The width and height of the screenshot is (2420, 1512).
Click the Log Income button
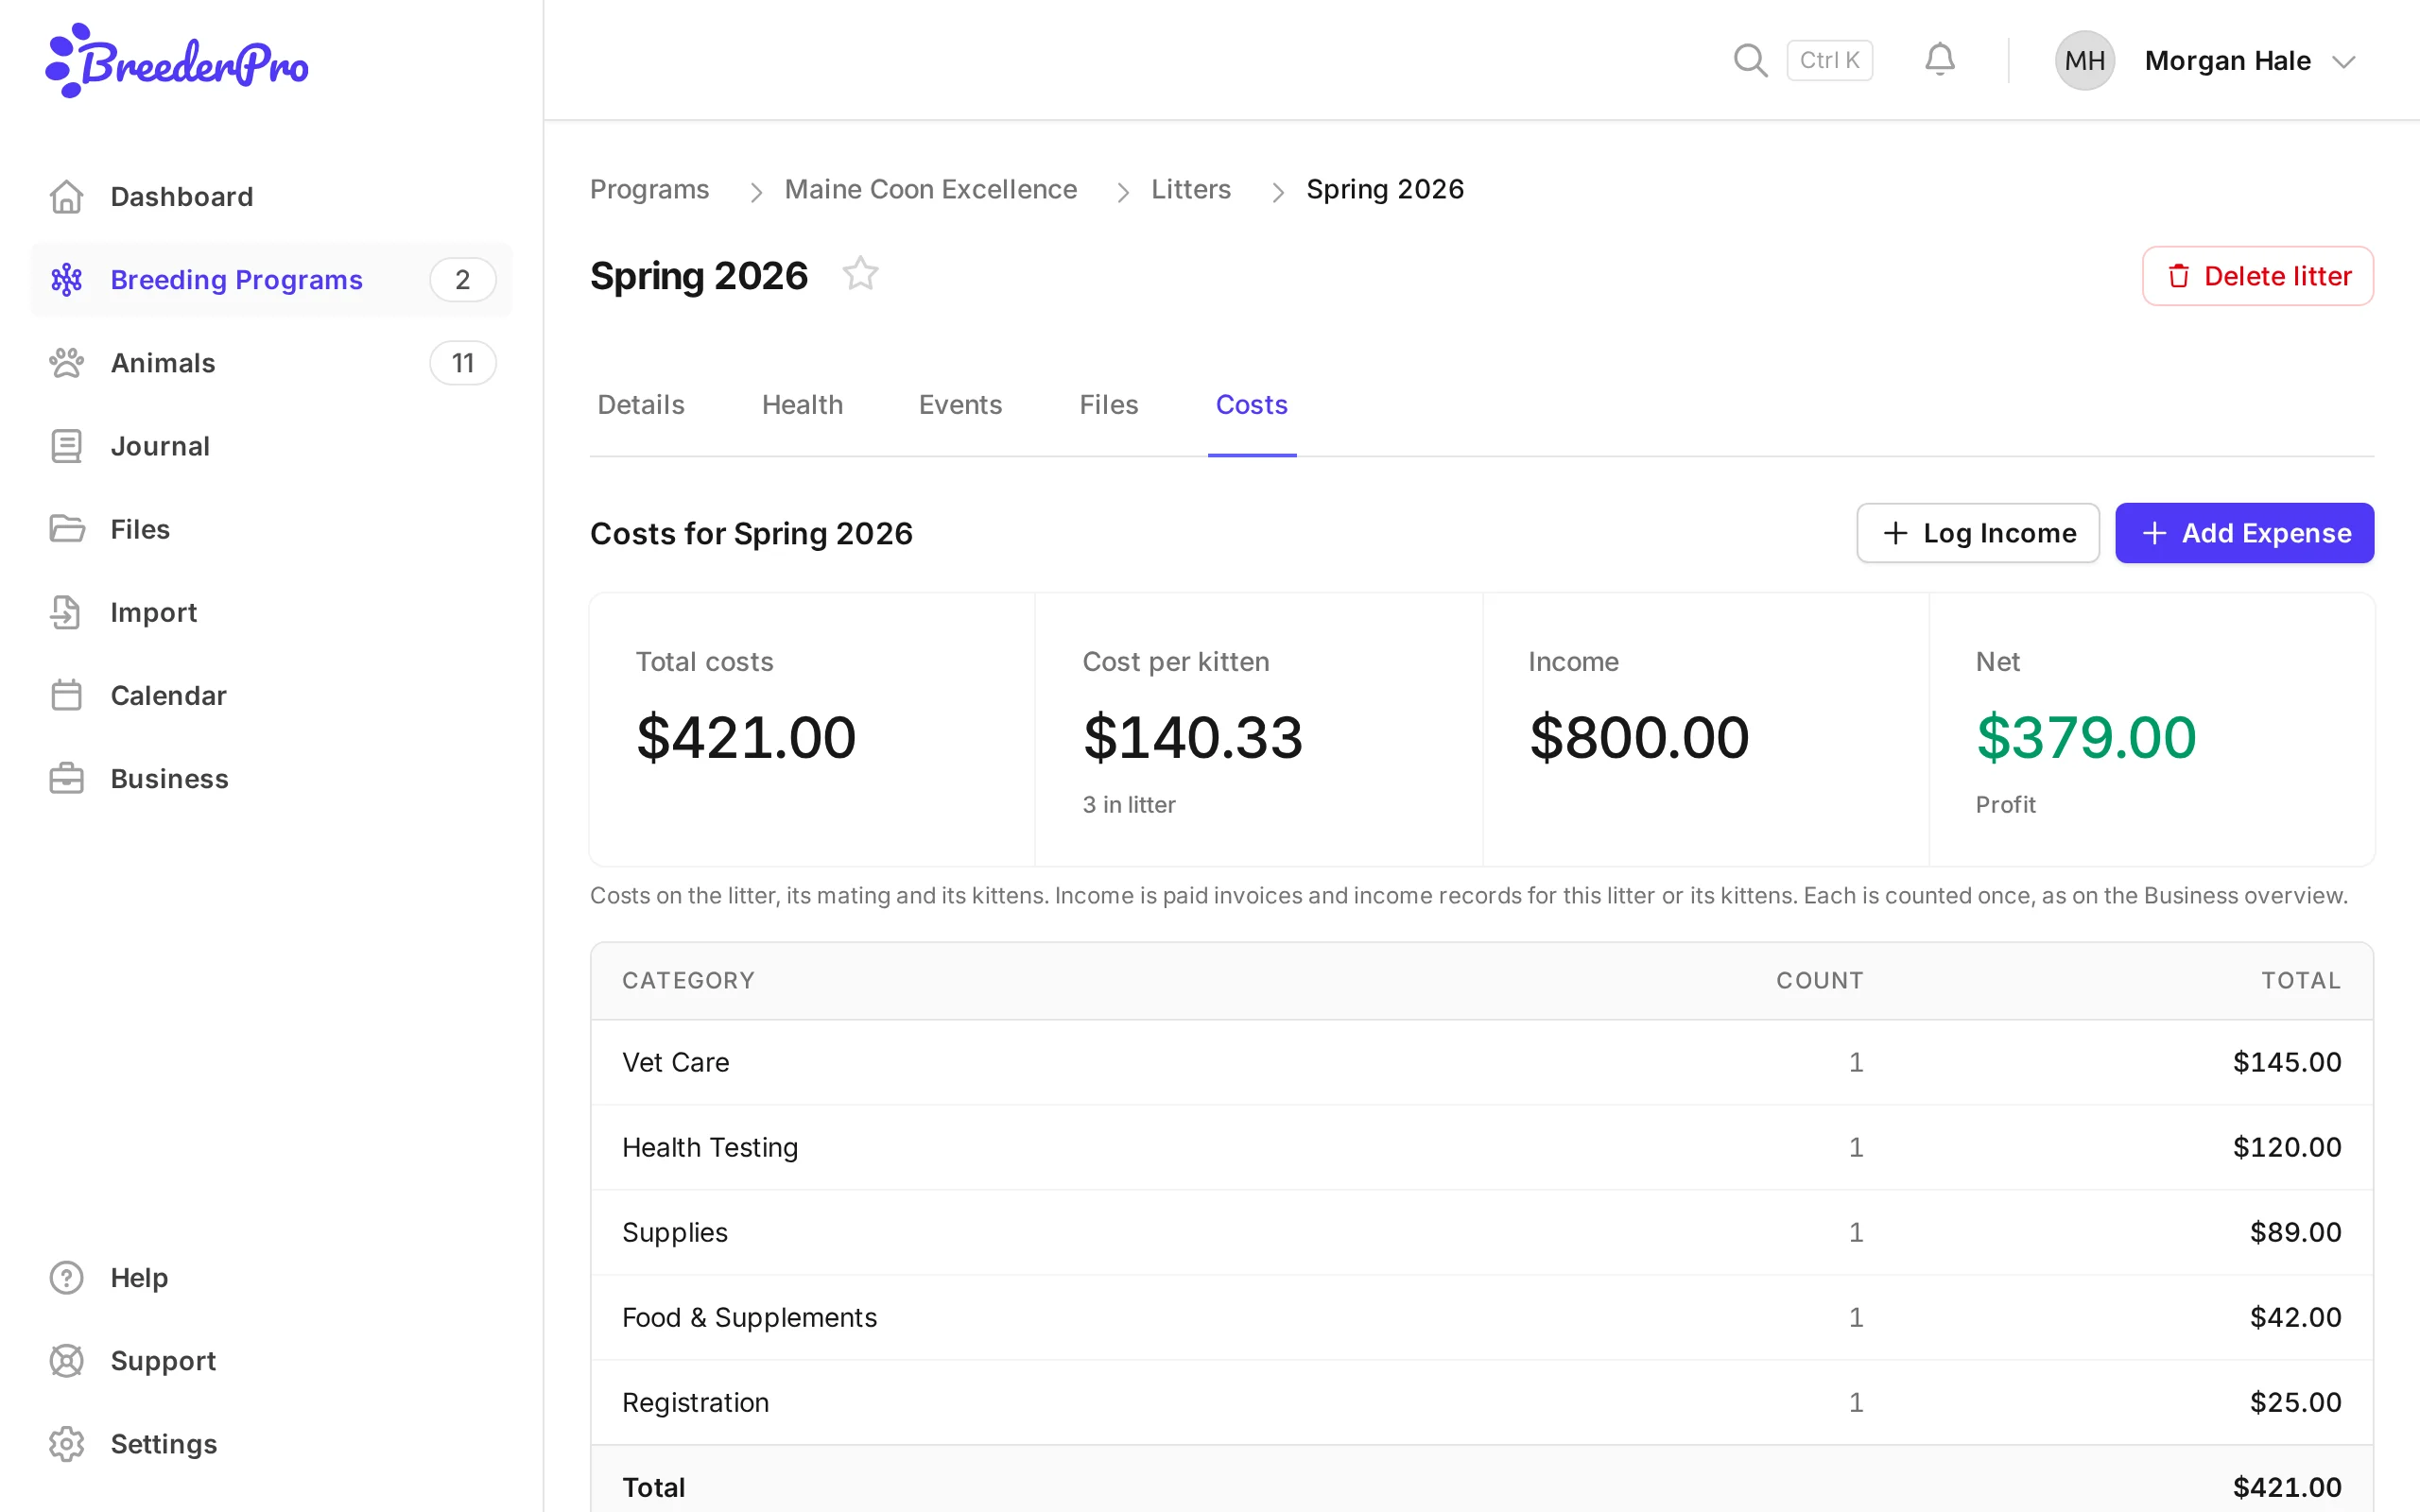1977,533
